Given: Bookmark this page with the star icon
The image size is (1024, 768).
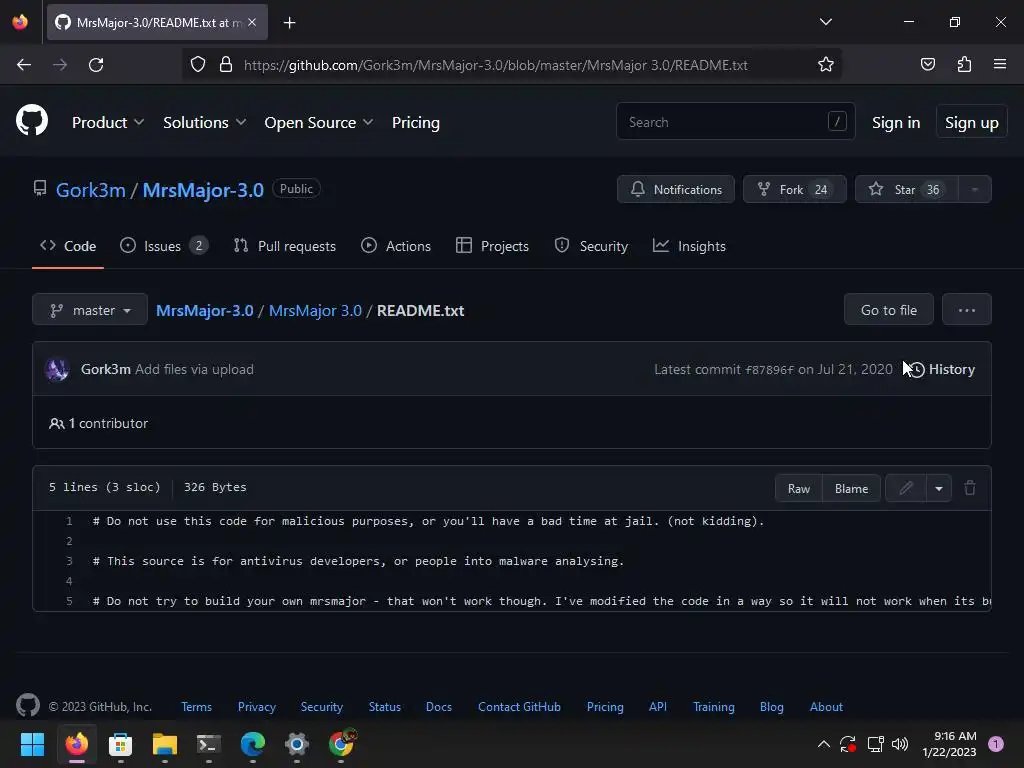Looking at the screenshot, I should click(825, 65).
